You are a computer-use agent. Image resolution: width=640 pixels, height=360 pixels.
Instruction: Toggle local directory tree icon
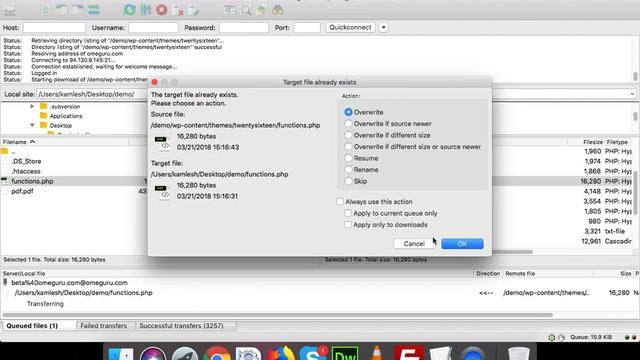coord(61,9)
